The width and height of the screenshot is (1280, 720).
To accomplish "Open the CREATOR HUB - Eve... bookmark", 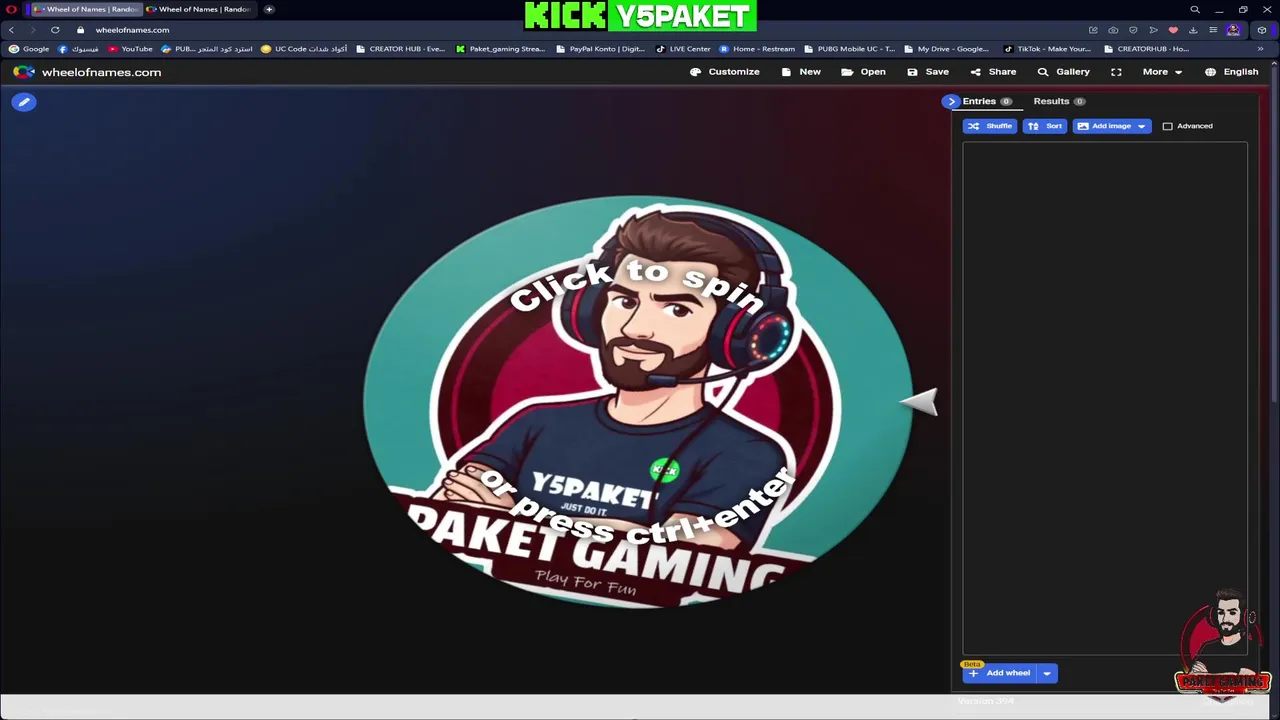I will coord(400,49).
